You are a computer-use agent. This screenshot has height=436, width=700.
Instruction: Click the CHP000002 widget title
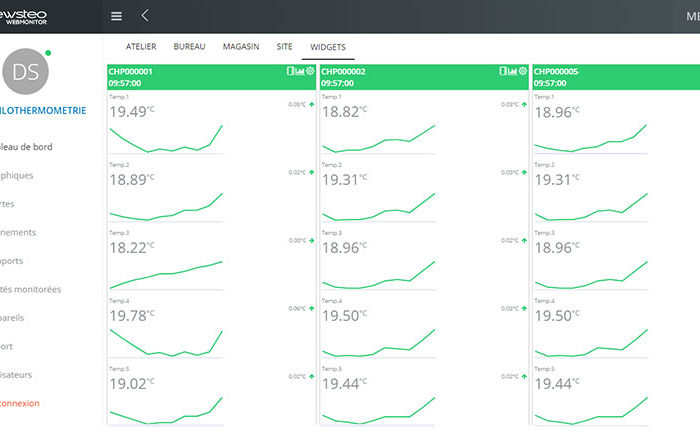pos(343,71)
